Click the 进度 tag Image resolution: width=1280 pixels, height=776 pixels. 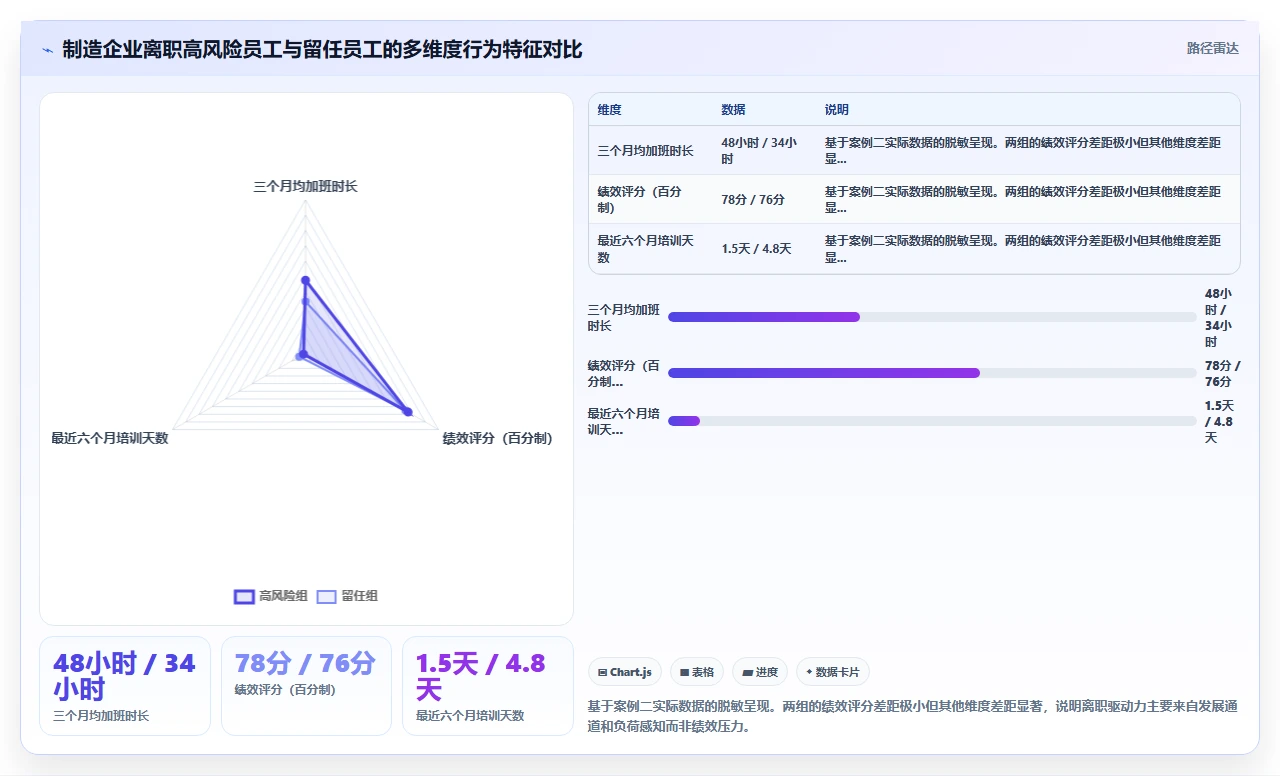(x=760, y=672)
